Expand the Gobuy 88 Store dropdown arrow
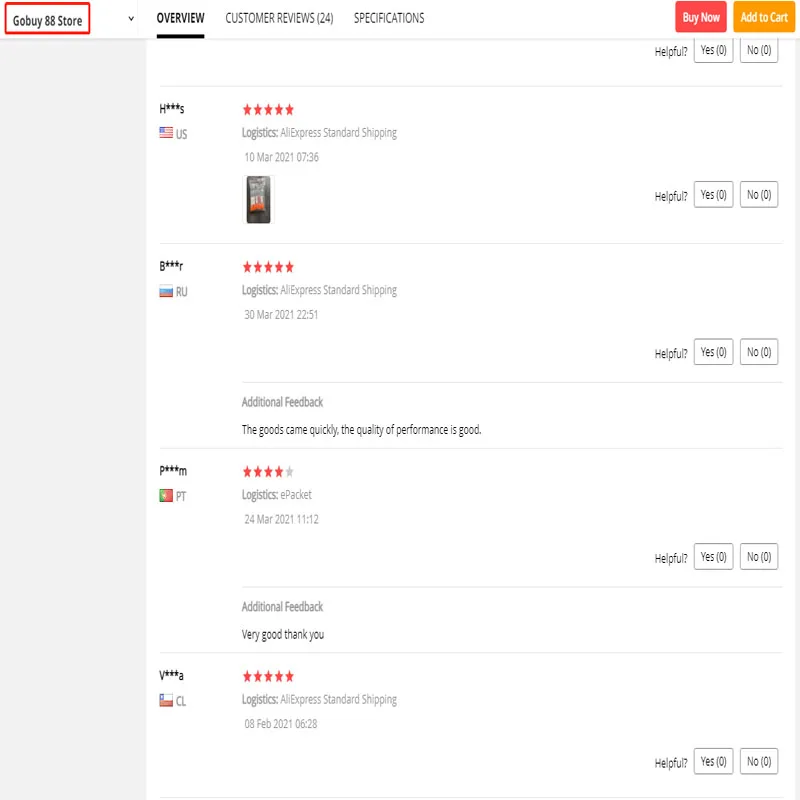The height and width of the screenshot is (800, 800). [132, 19]
